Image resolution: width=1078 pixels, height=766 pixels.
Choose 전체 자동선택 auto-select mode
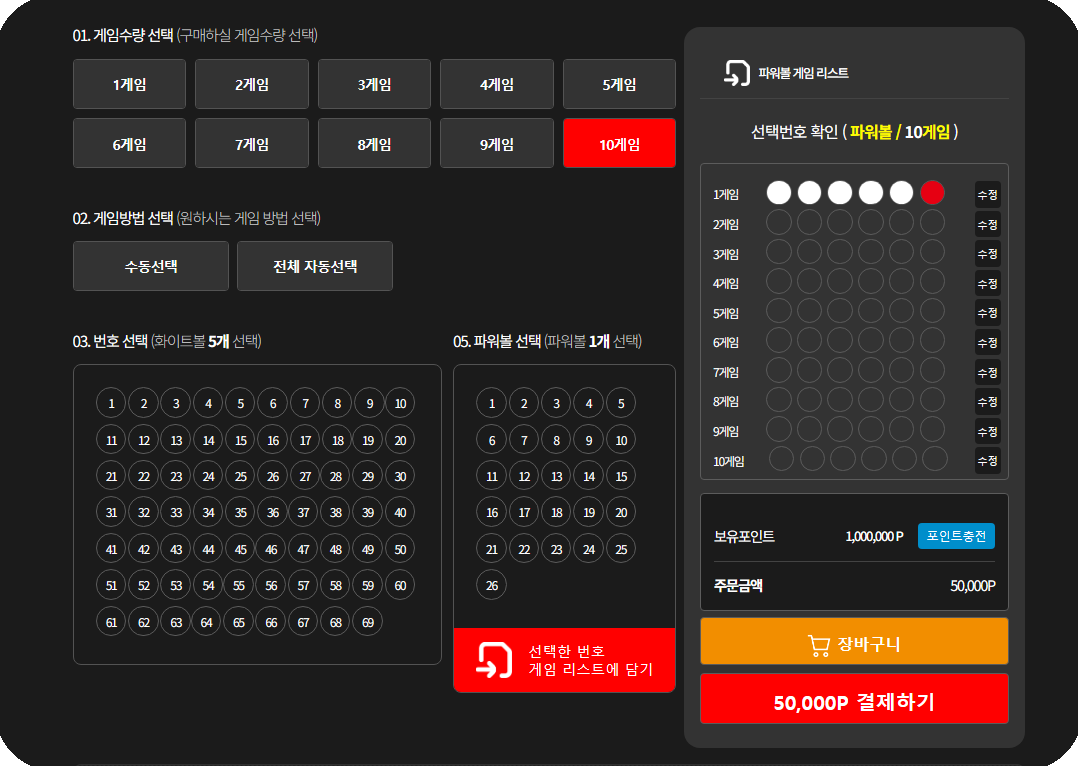coord(315,266)
